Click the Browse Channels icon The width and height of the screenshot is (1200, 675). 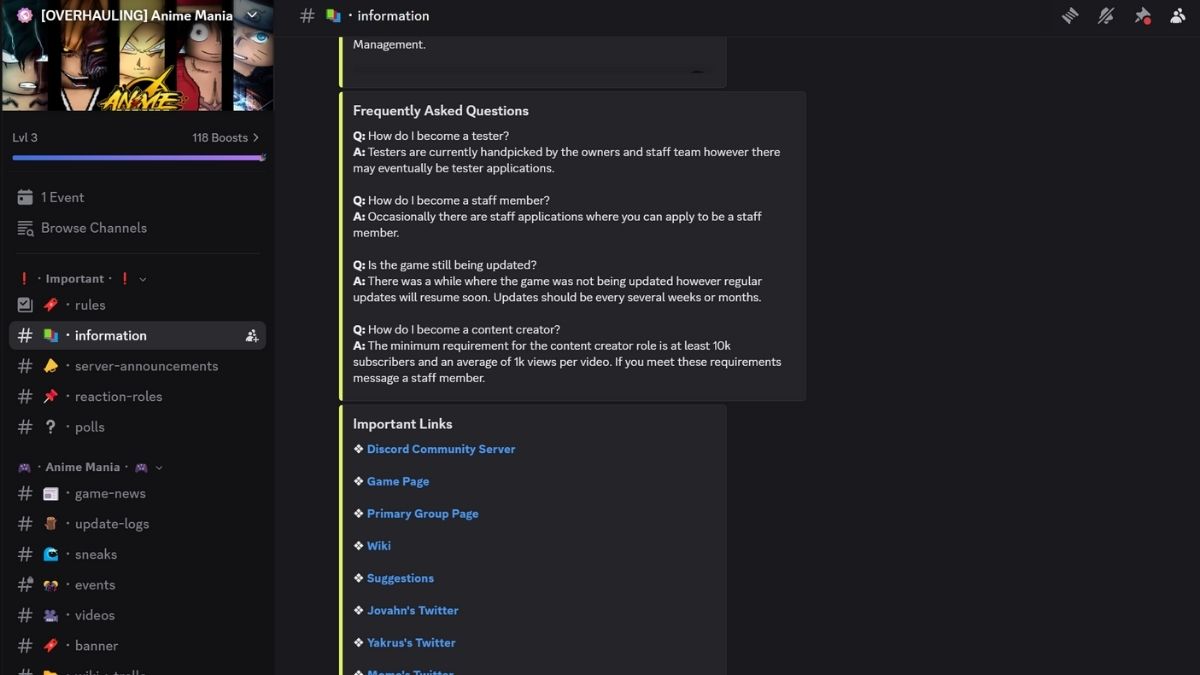point(25,228)
